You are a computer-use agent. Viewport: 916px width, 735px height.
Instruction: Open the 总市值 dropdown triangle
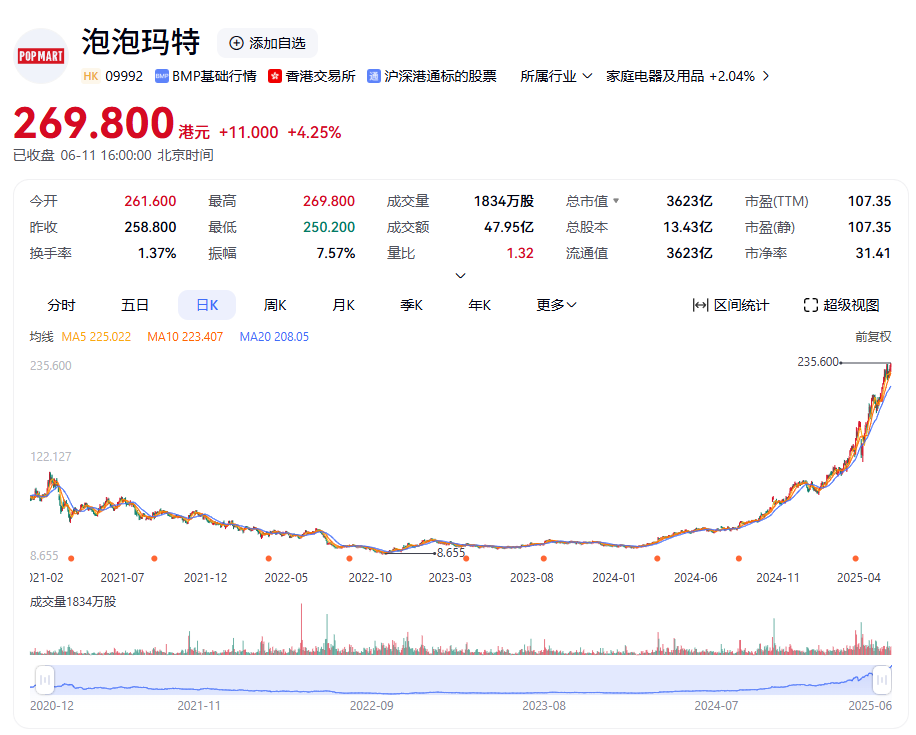tap(616, 201)
